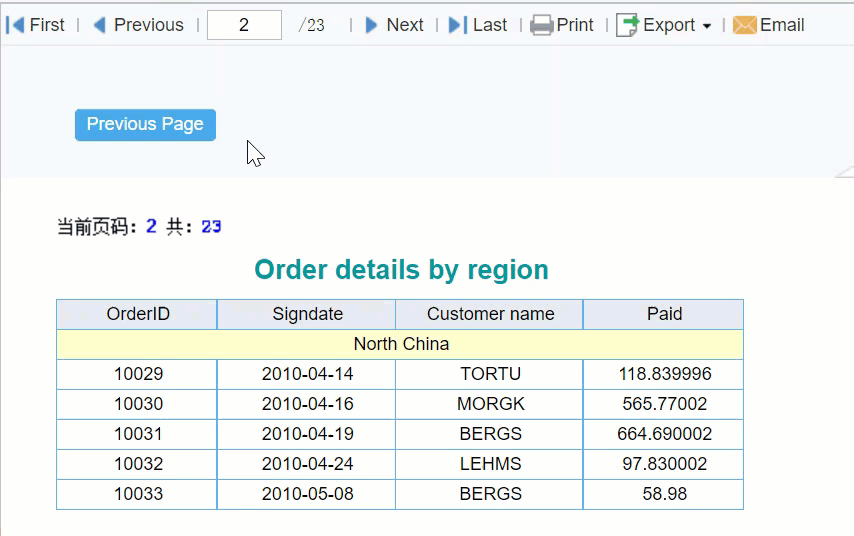Image resolution: width=854 pixels, height=536 pixels.
Task: Click the printer icon
Action: click(x=541, y=25)
